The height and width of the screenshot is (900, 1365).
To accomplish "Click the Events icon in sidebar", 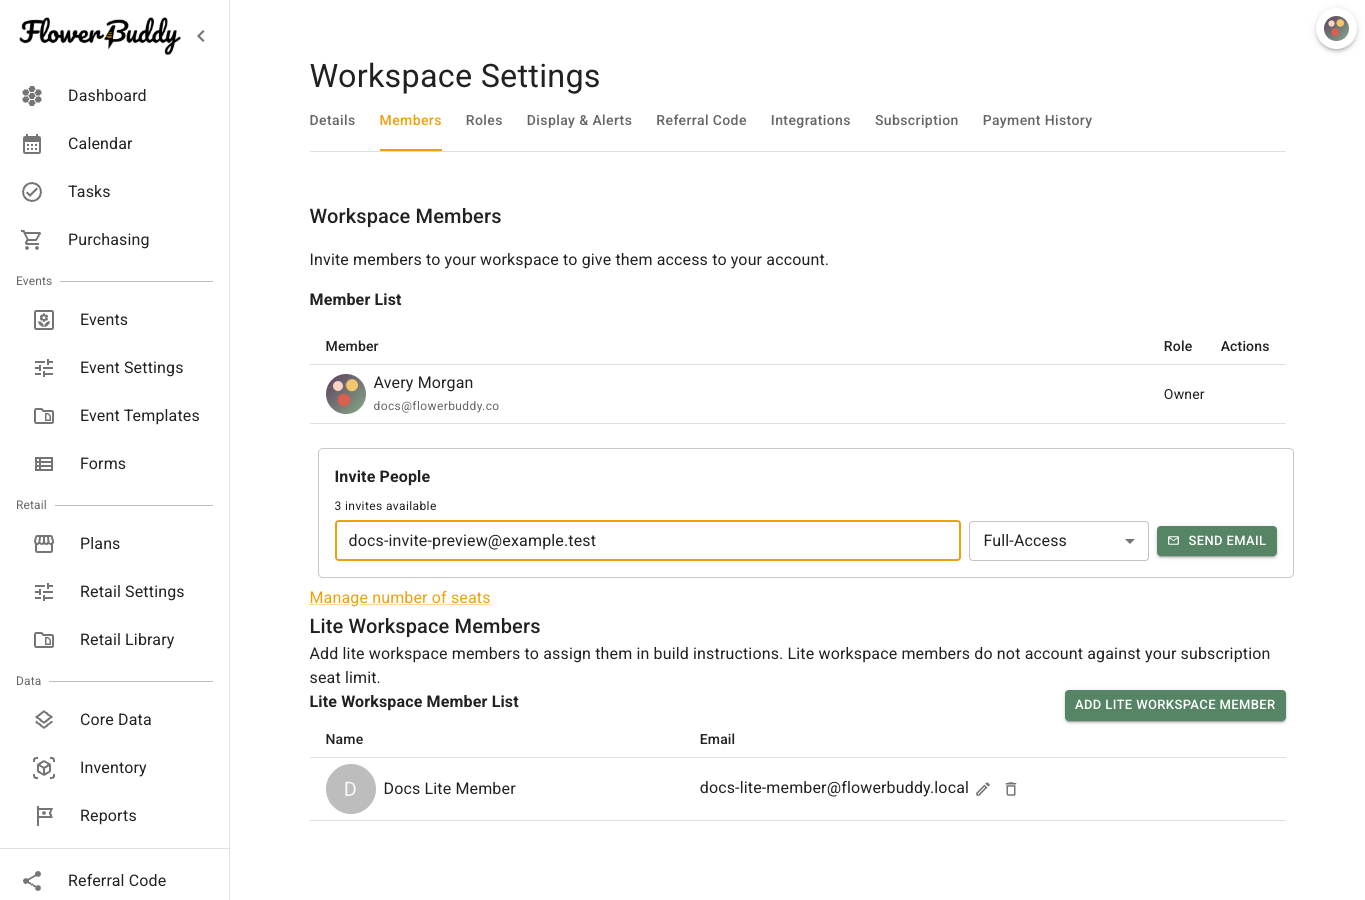I will coord(44,320).
